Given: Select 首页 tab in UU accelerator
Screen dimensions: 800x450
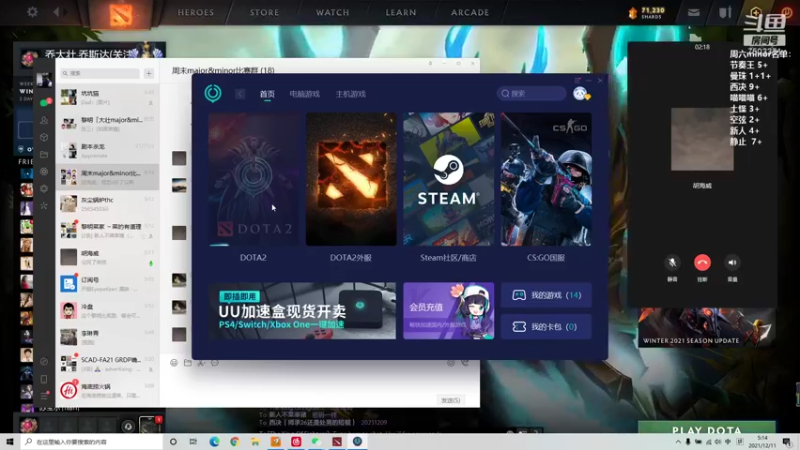Looking at the screenshot, I should tap(267, 94).
